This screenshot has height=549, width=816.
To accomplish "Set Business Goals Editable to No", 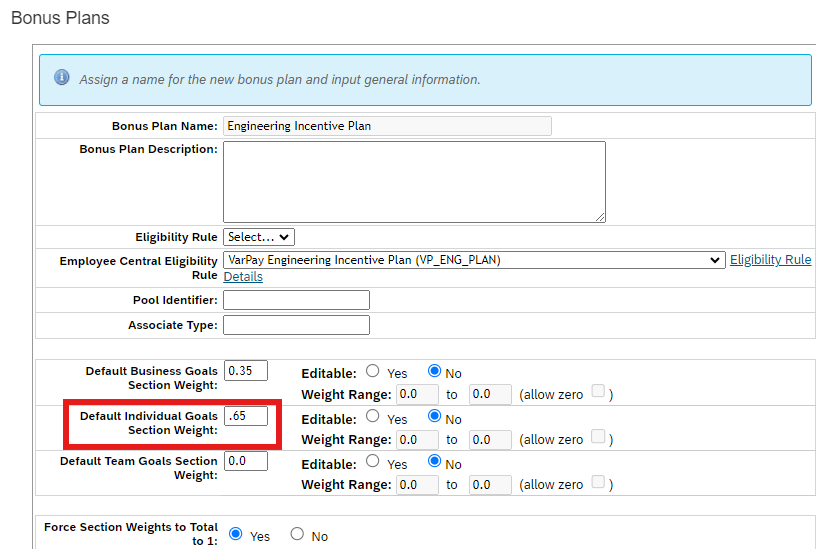I will pyautogui.click(x=435, y=371).
